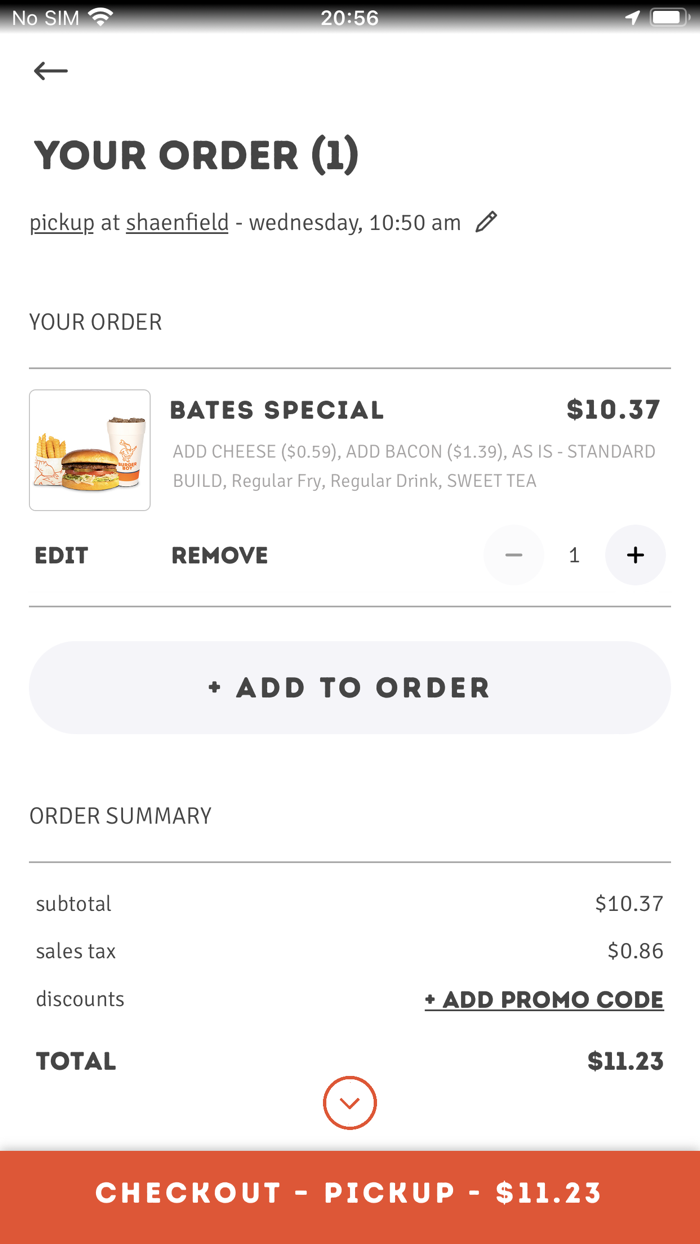700x1244 pixels.
Task: Tap the quantity count between stepper buttons
Action: [574, 555]
